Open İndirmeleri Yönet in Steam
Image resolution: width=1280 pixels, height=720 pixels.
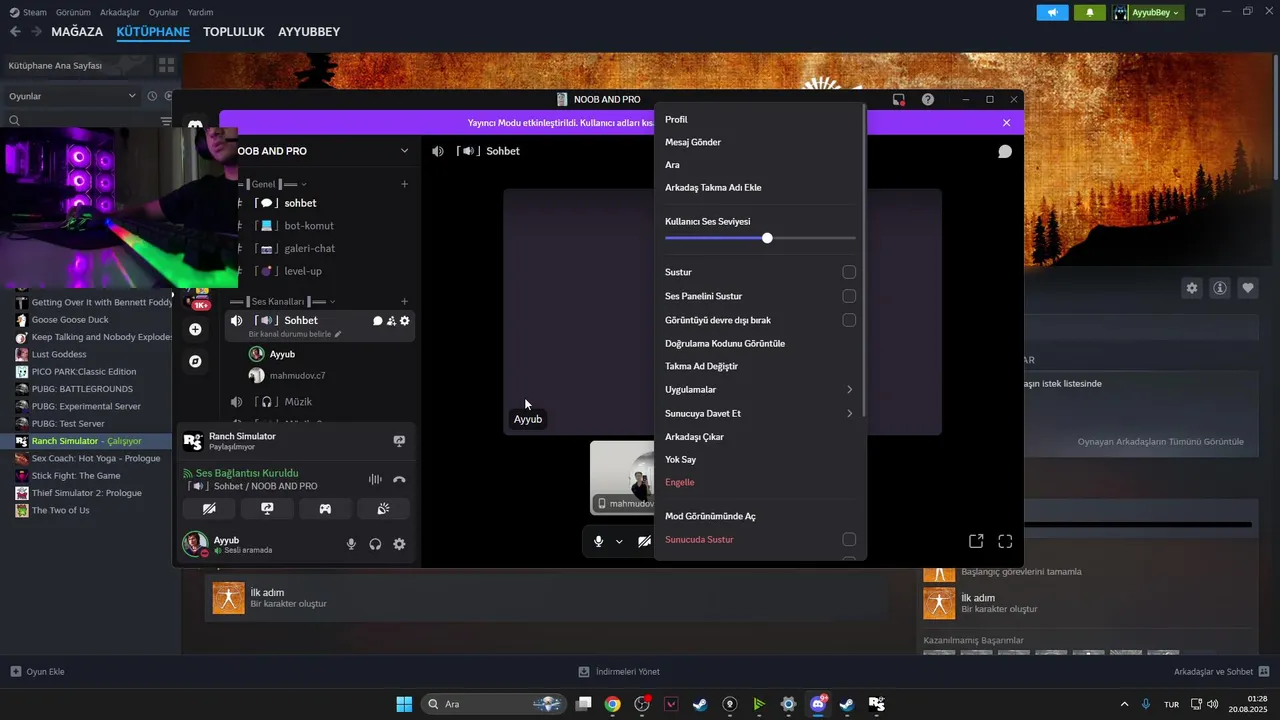(x=619, y=672)
